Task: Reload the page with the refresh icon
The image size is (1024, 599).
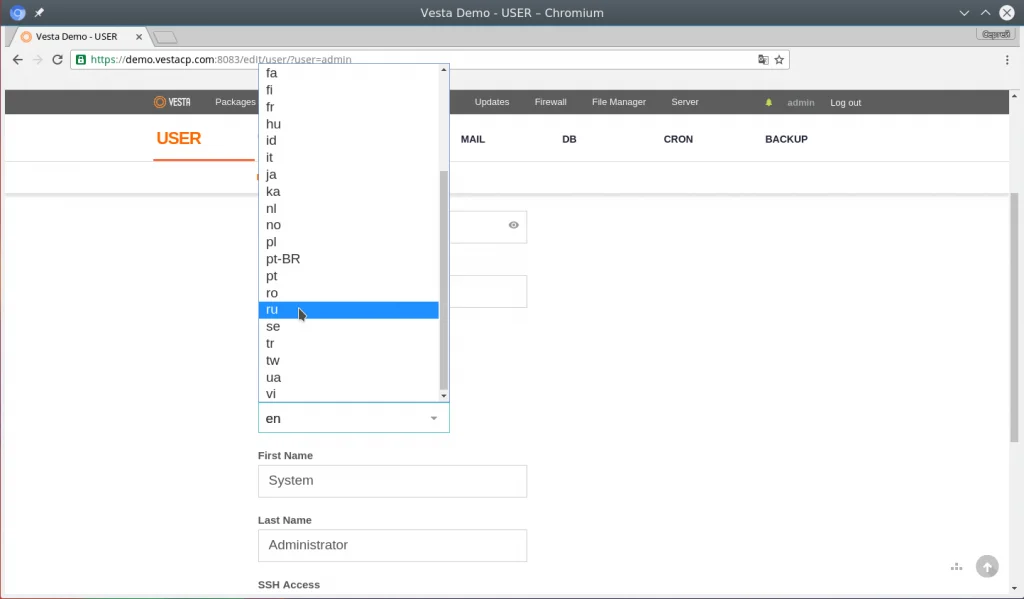Action: coord(57,59)
